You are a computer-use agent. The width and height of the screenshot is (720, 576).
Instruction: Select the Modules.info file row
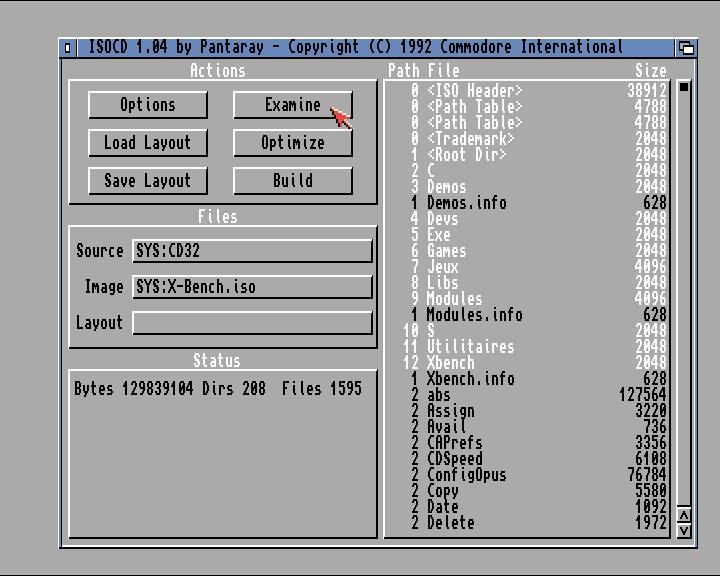527,315
